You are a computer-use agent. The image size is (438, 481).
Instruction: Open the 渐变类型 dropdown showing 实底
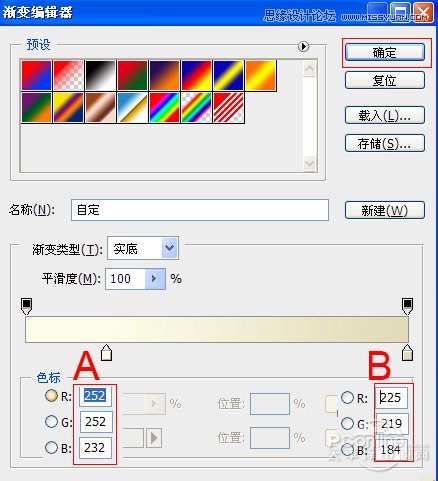143,248
